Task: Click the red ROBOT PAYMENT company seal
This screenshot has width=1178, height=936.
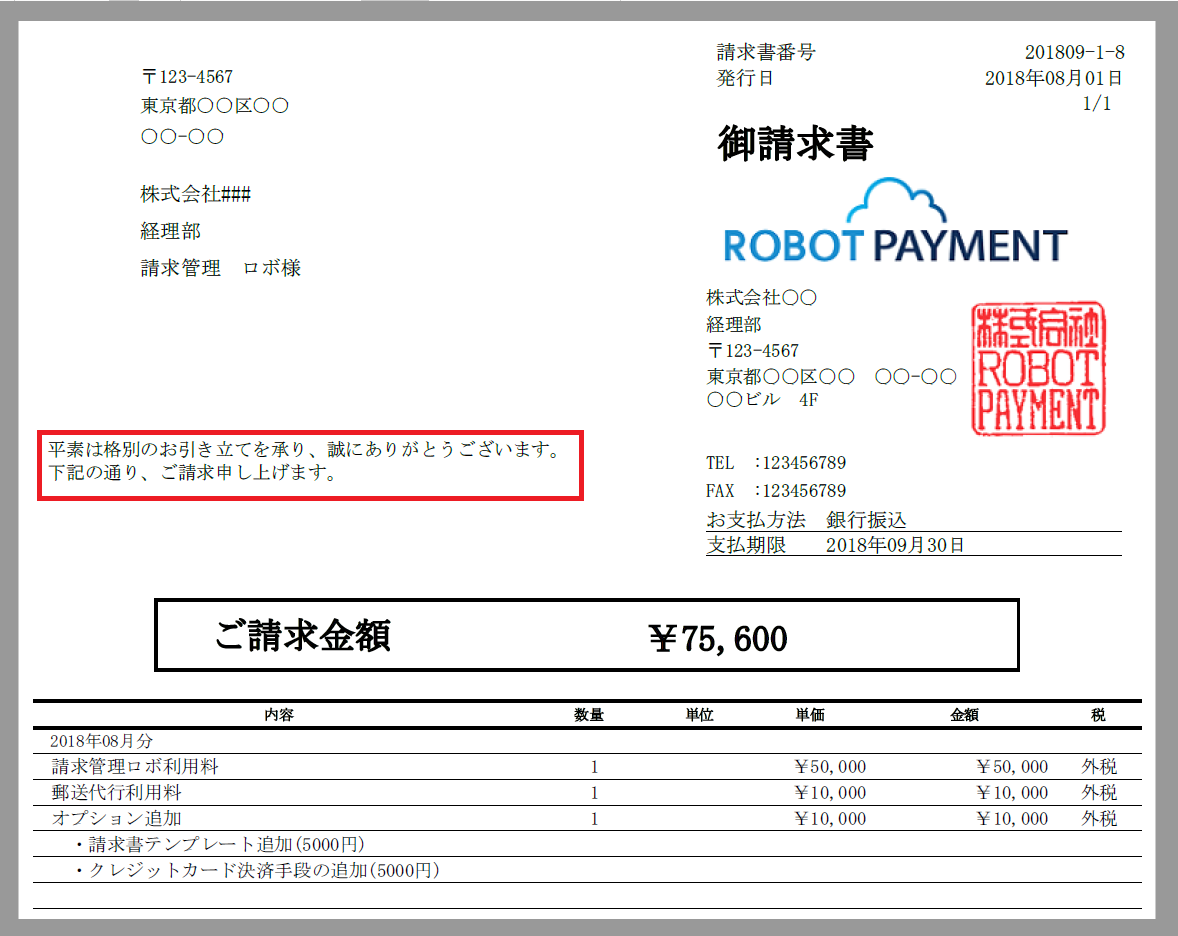Action: (1038, 369)
